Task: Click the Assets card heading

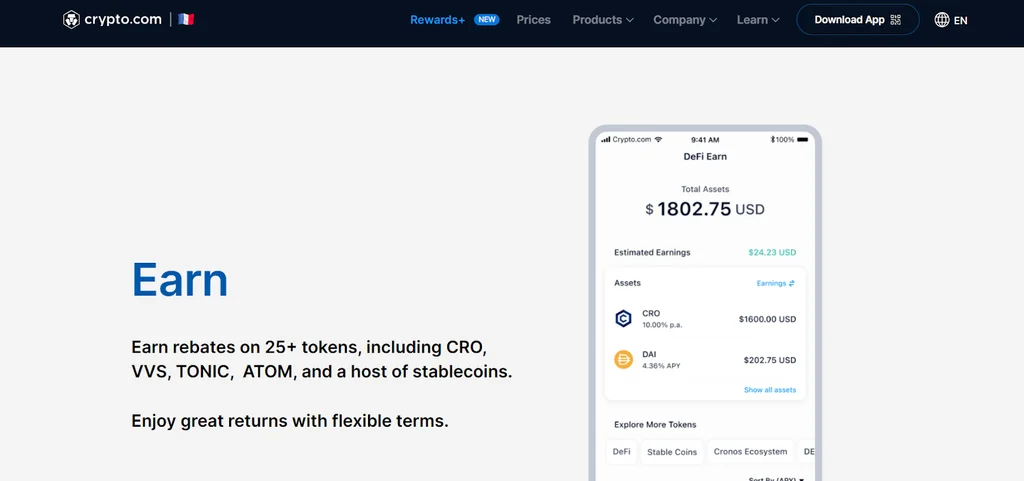Action: click(x=627, y=283)
